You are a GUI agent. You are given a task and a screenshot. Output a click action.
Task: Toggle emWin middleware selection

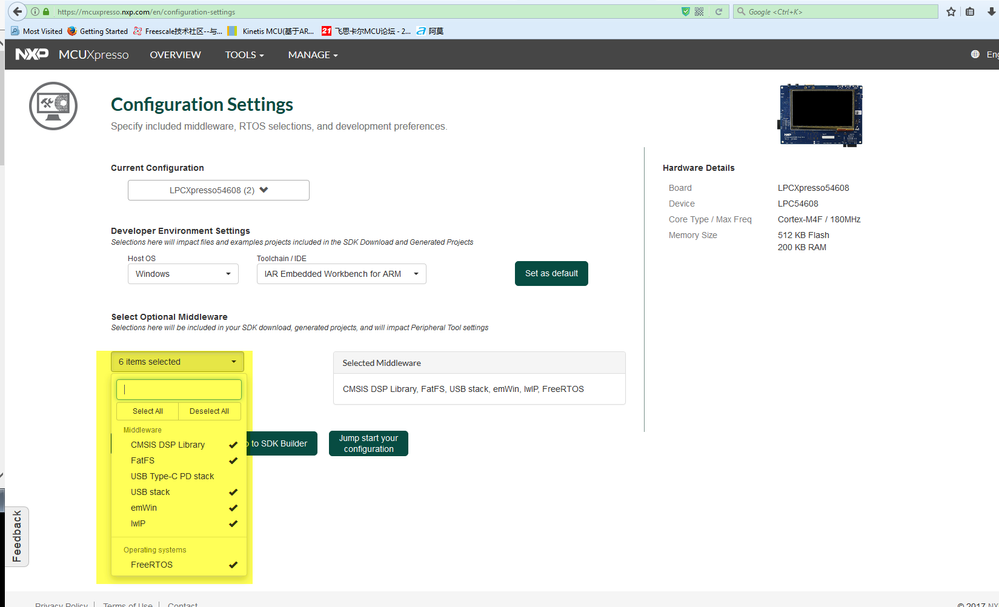click(x=178, y=508)
